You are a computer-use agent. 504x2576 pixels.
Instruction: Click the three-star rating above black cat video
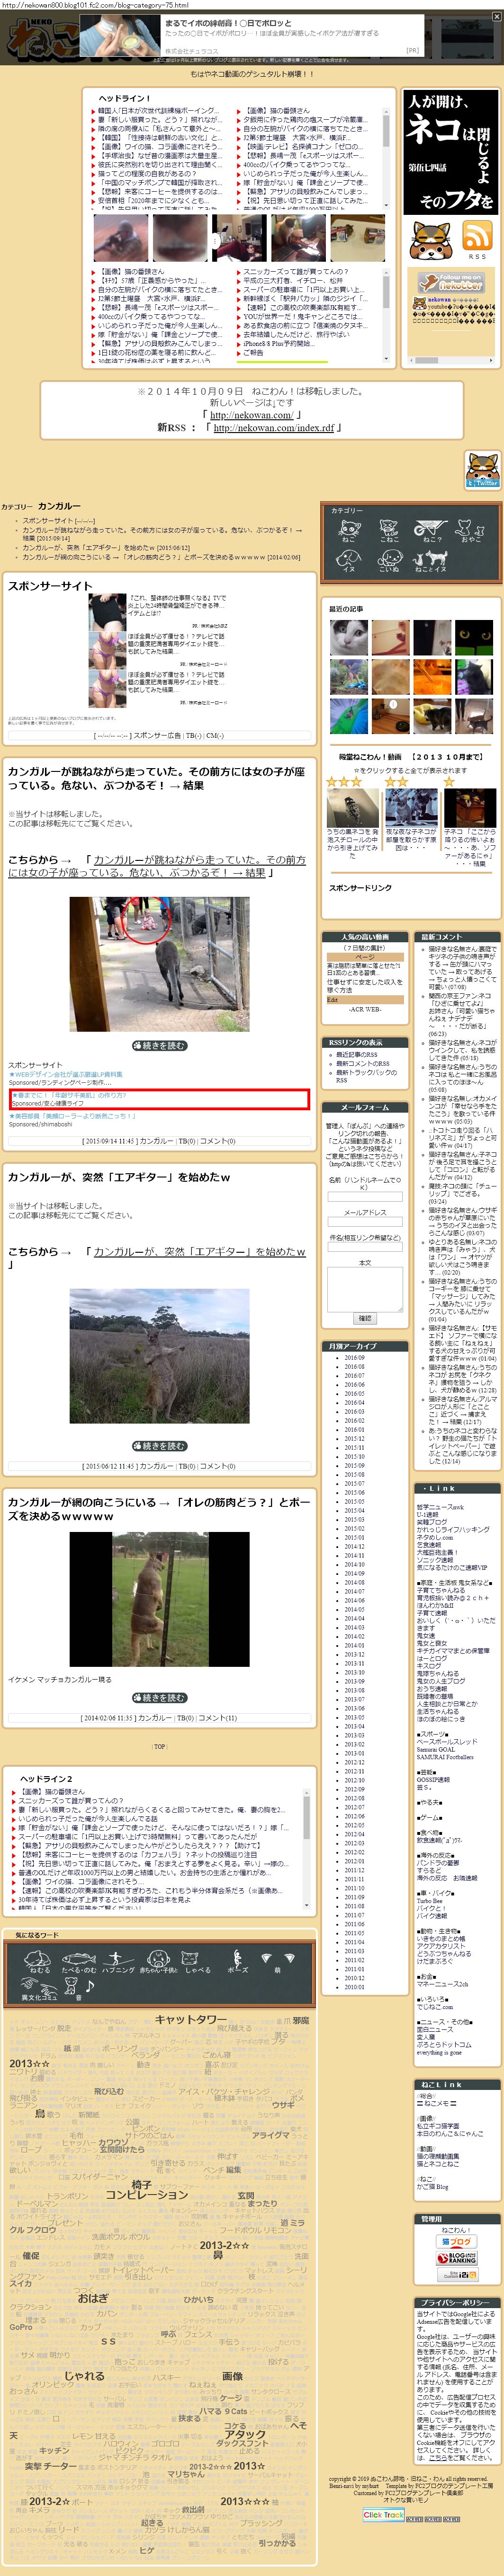(x=345, y=782)
